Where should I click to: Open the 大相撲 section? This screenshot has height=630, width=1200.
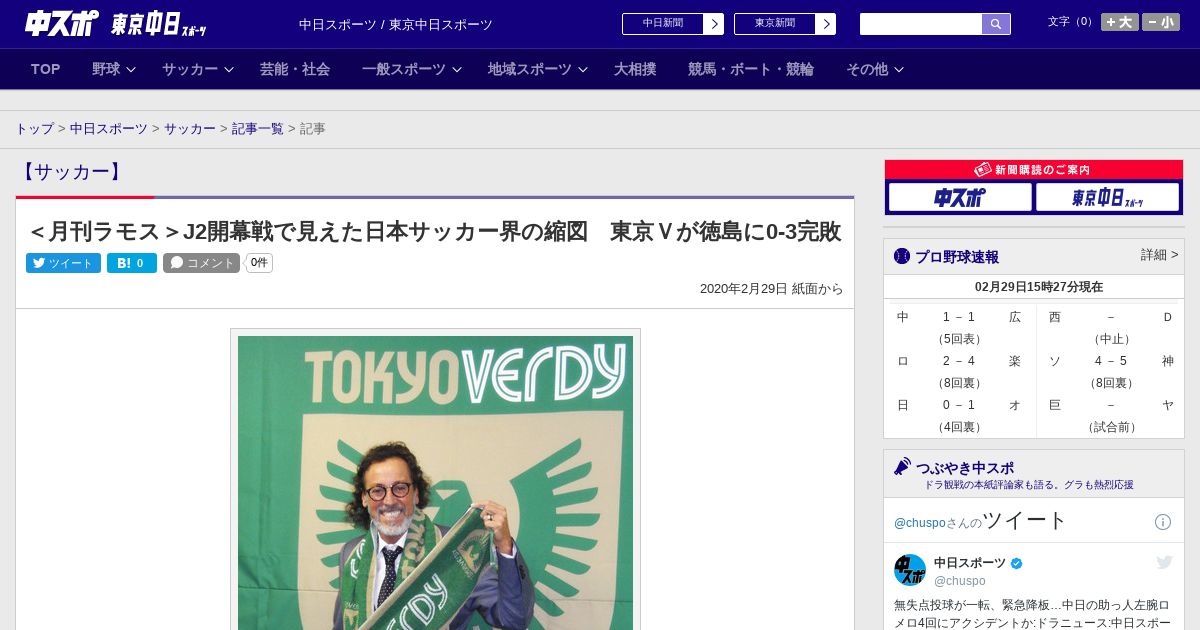coord(635,69)
